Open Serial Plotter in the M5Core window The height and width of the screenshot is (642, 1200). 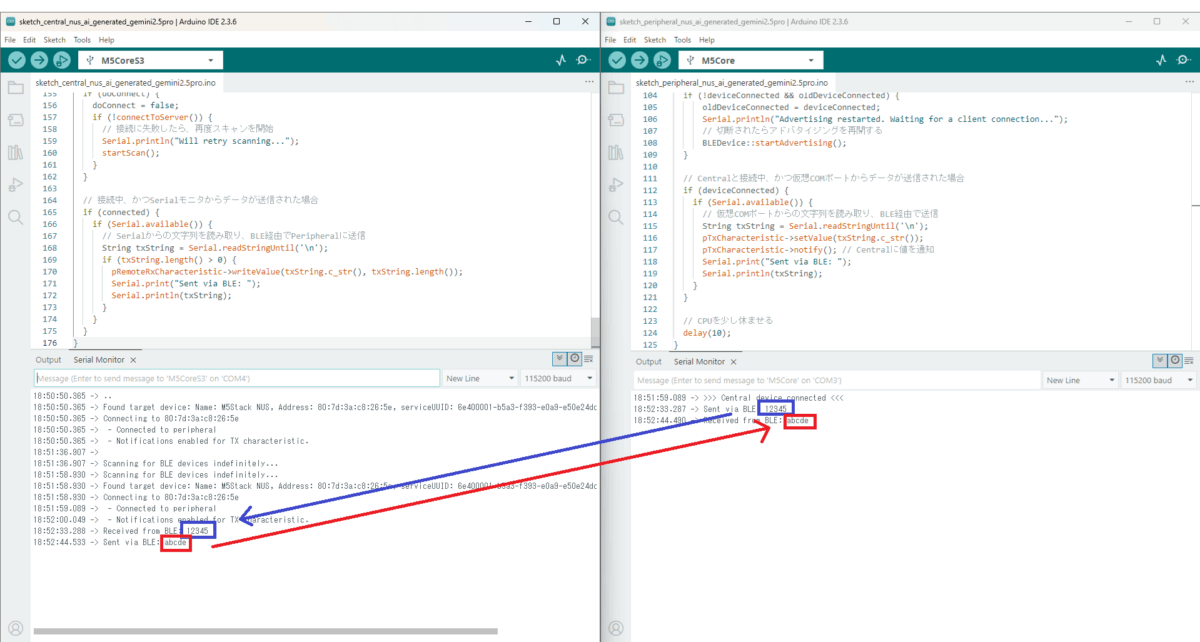1161,60
